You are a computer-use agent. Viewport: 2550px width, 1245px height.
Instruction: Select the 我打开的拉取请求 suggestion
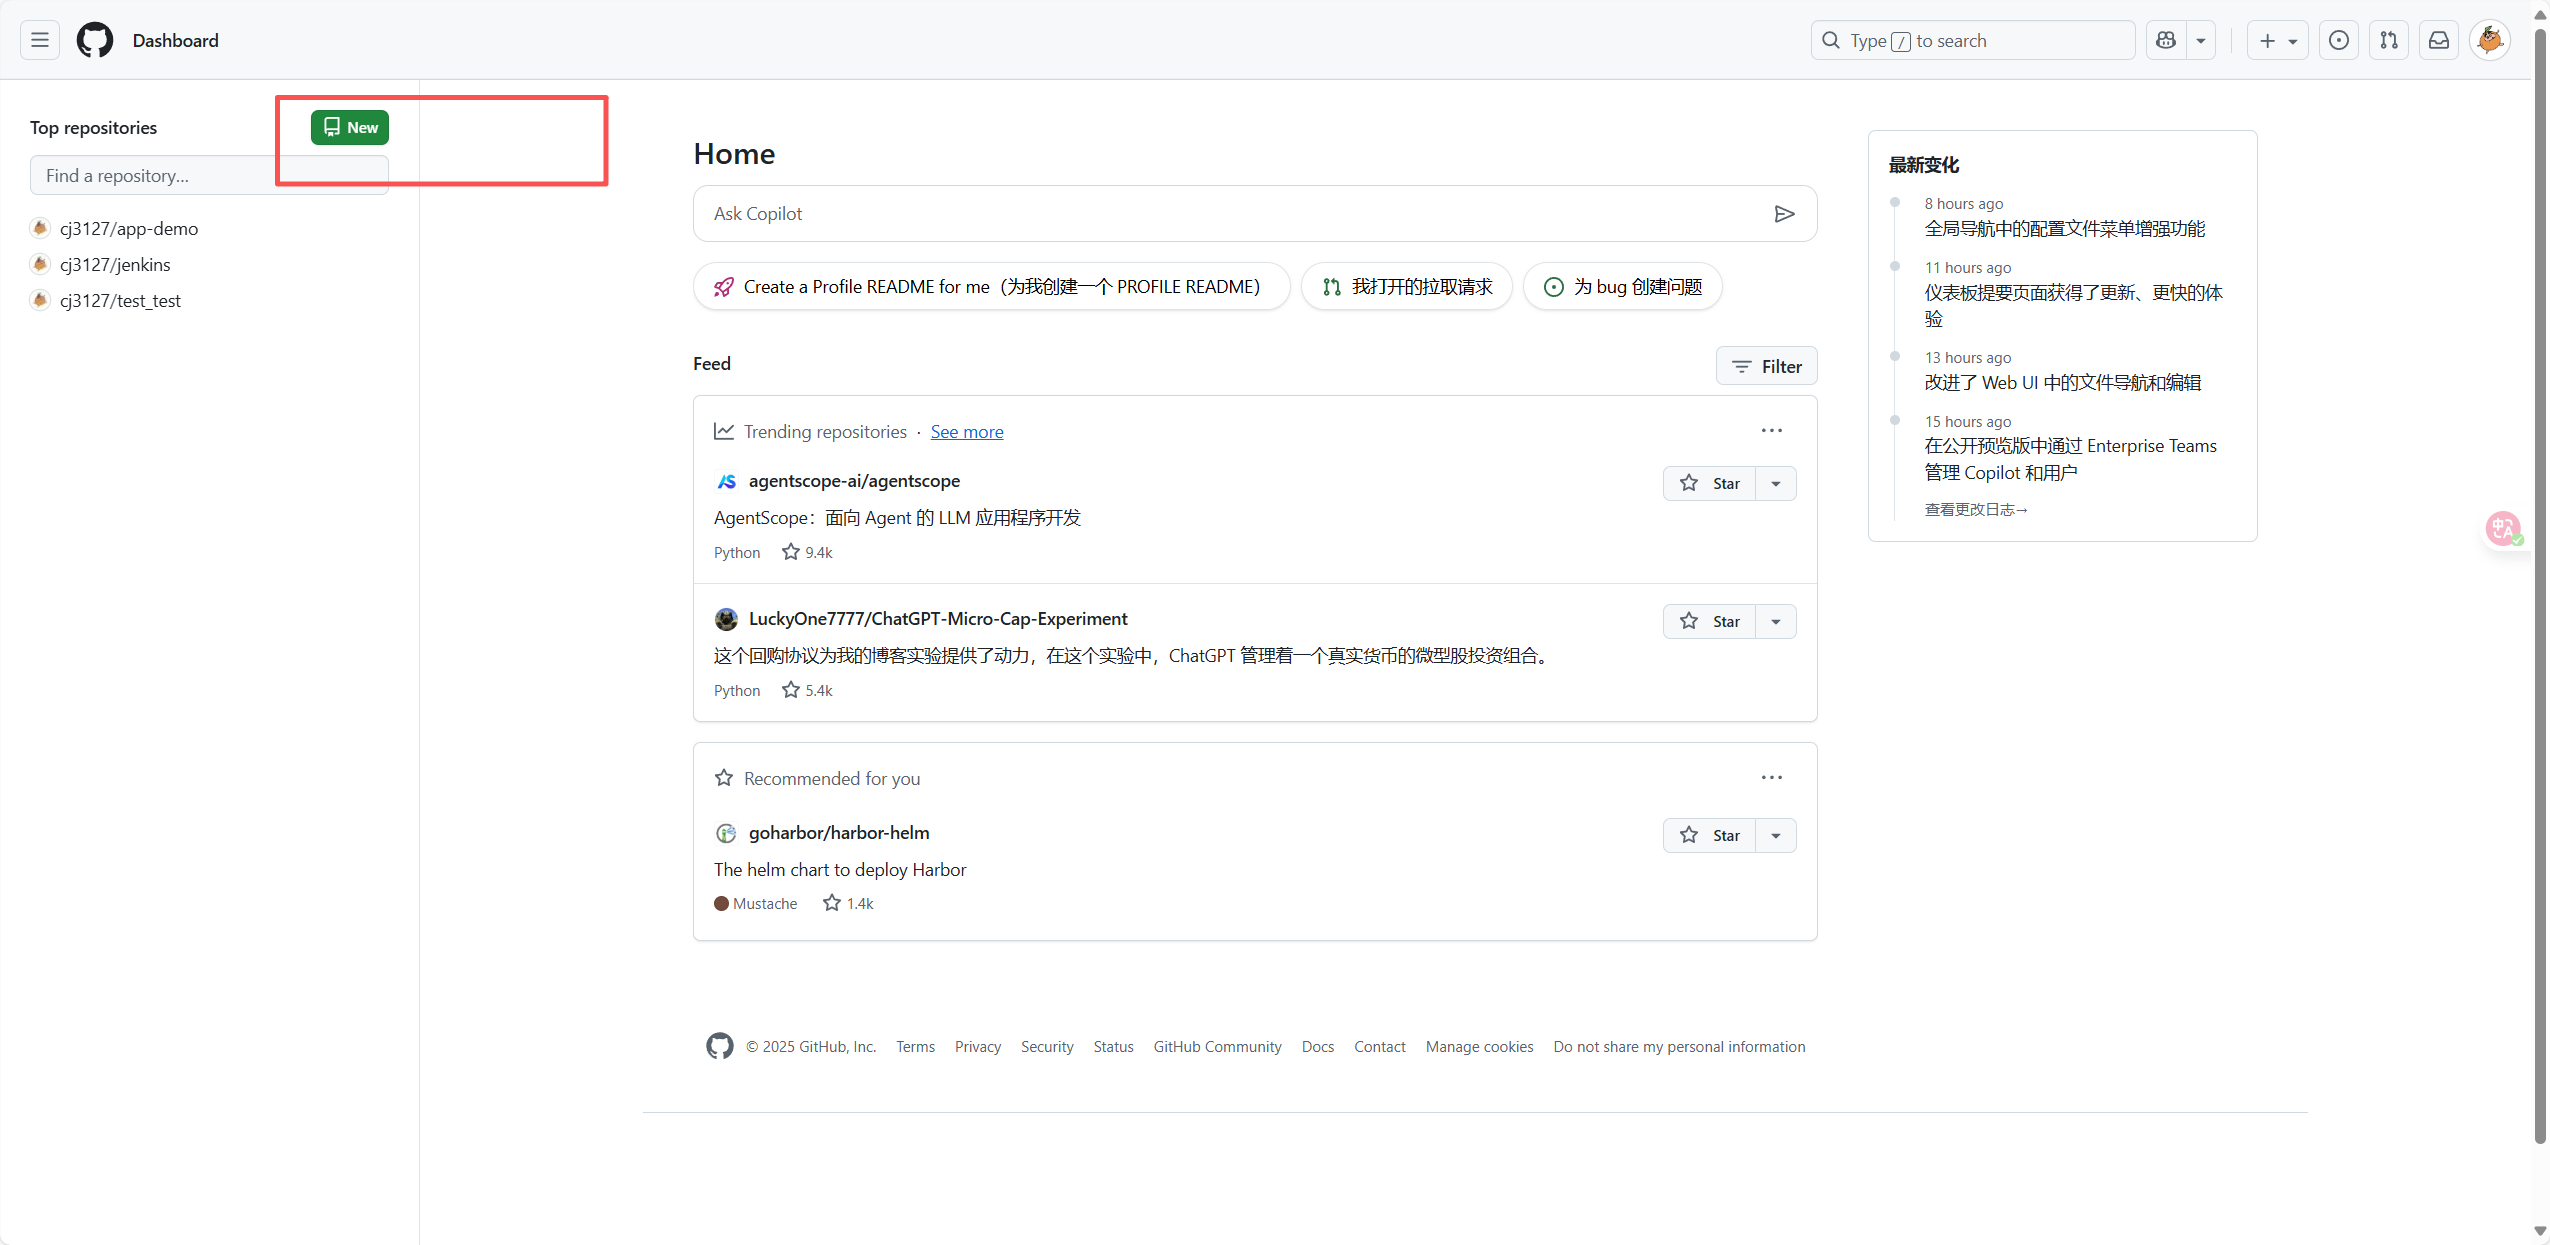(1406, 287)
